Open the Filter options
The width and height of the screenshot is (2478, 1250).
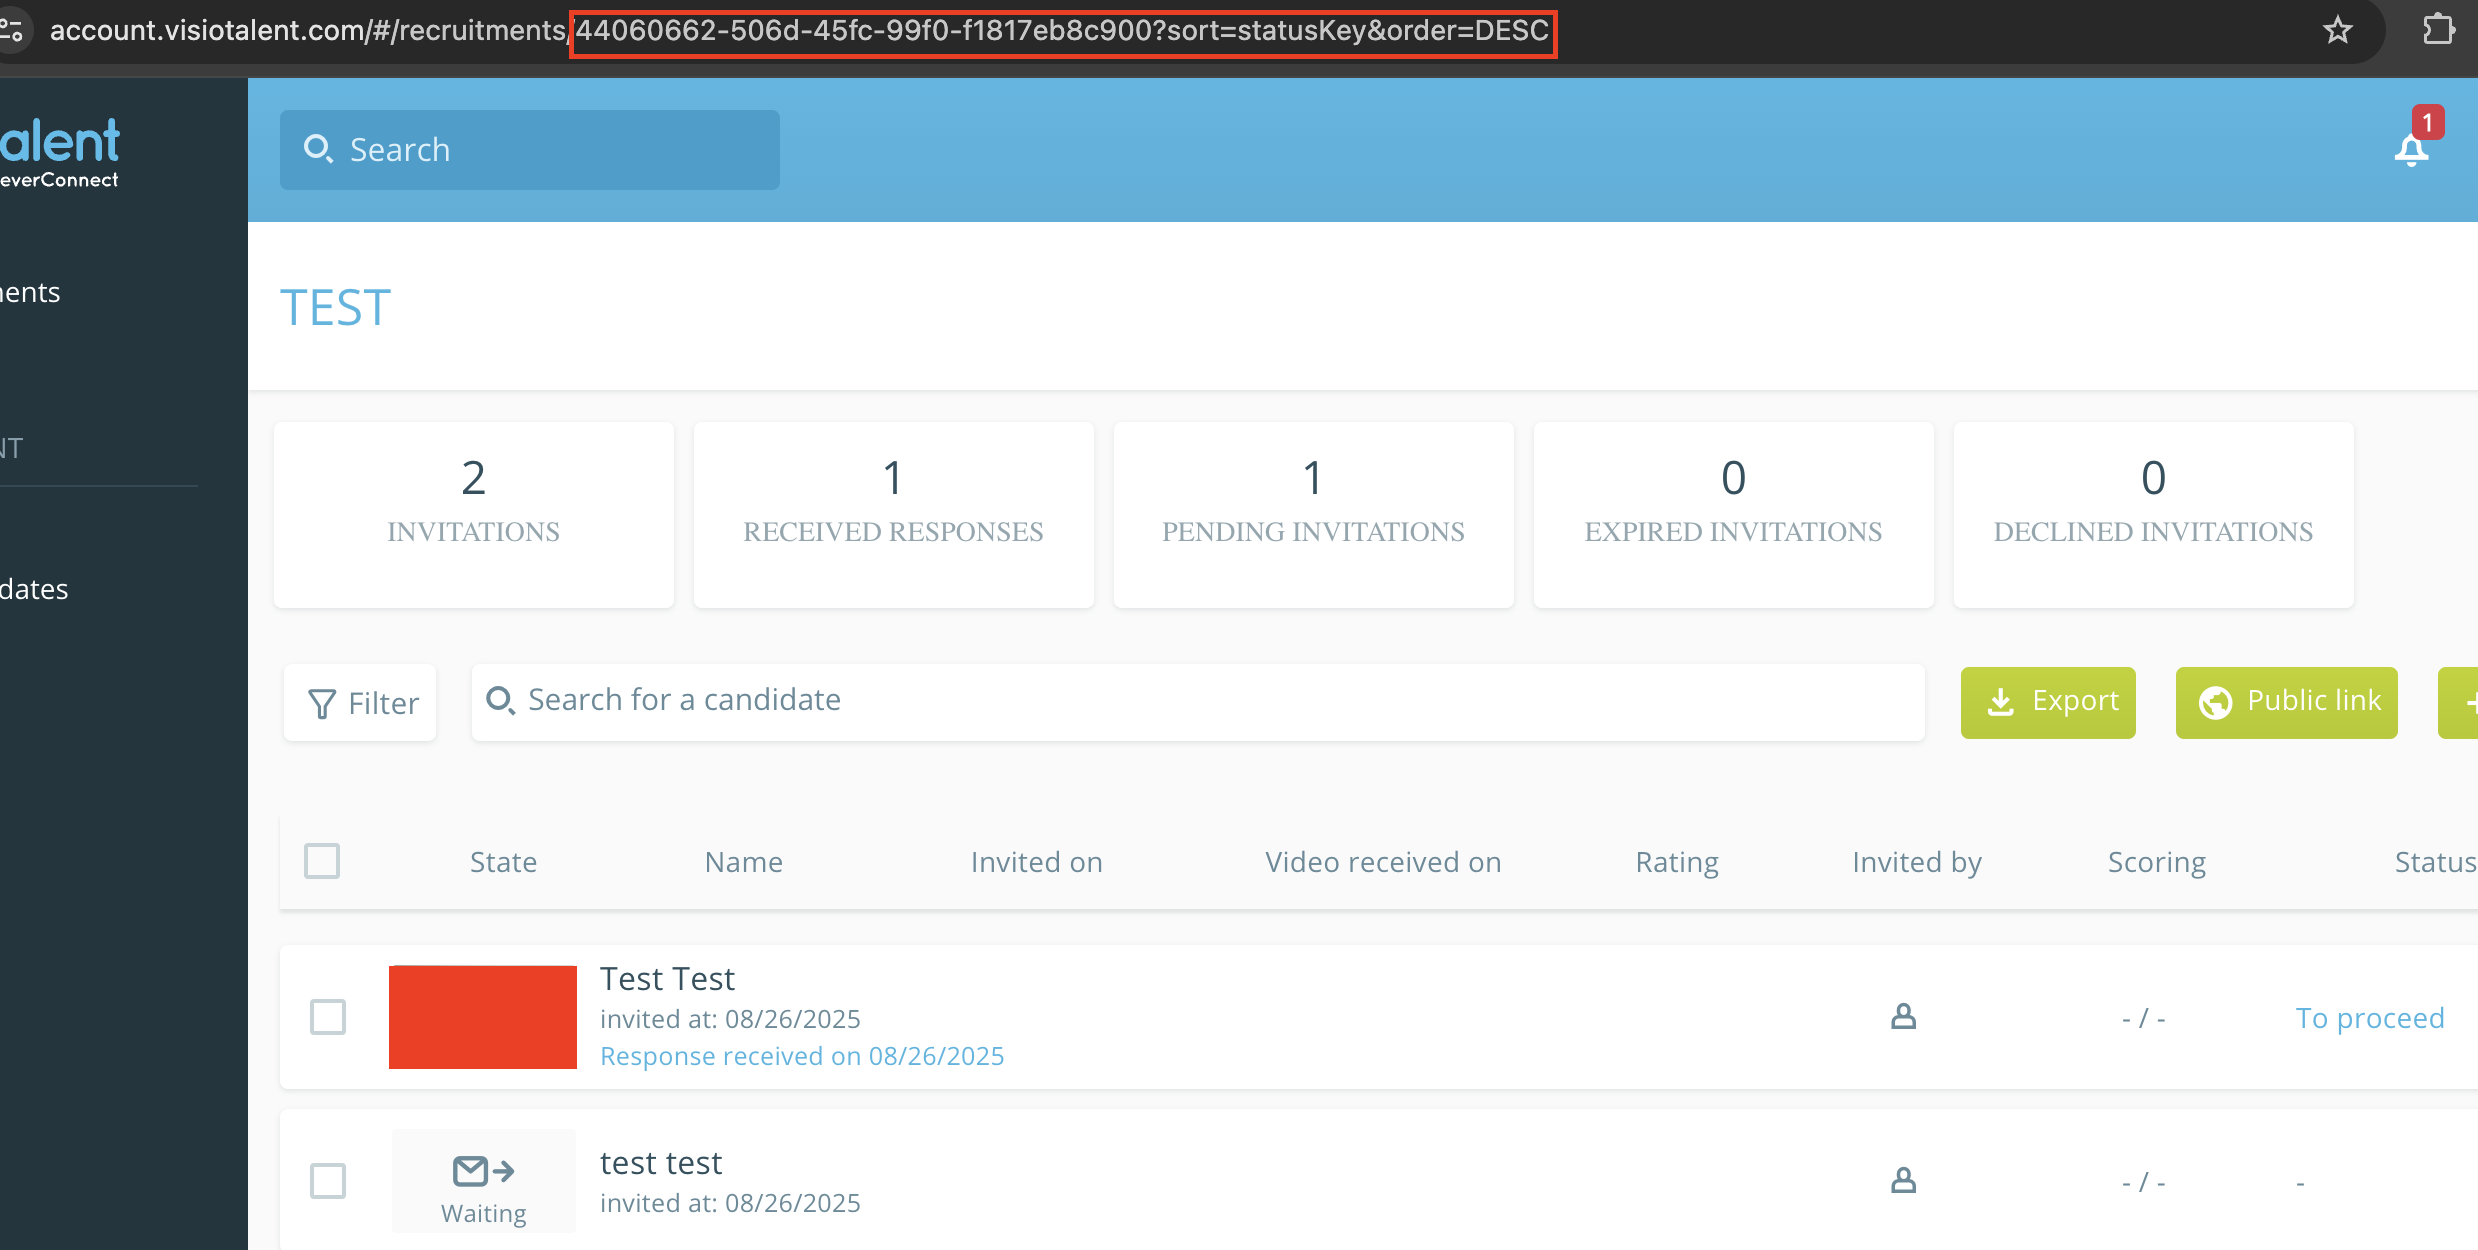point(361,703)
